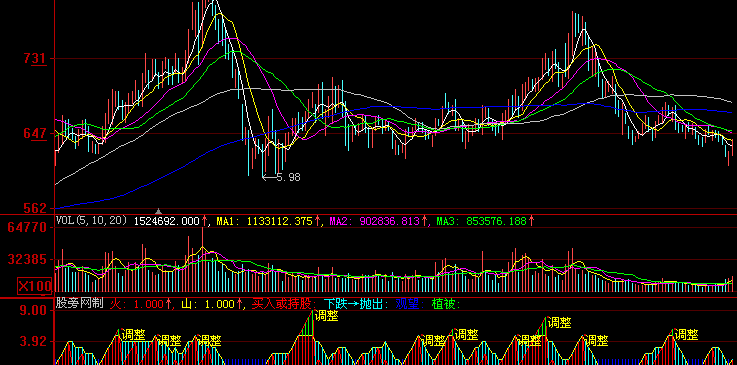
Task: Click the arrow pointing to the 5.98 low
Action: pyautogui.click(x=269, y=177)
